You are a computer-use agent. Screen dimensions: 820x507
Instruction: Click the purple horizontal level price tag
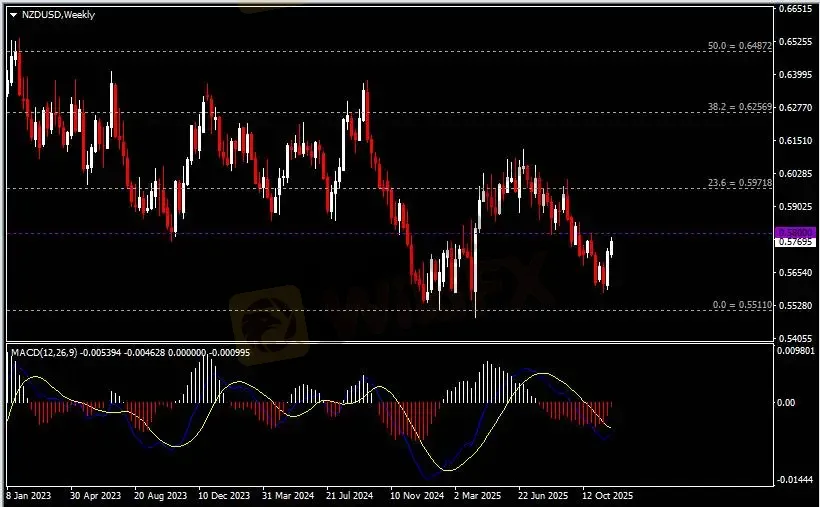pyautogui.click(x=795, y=232)
